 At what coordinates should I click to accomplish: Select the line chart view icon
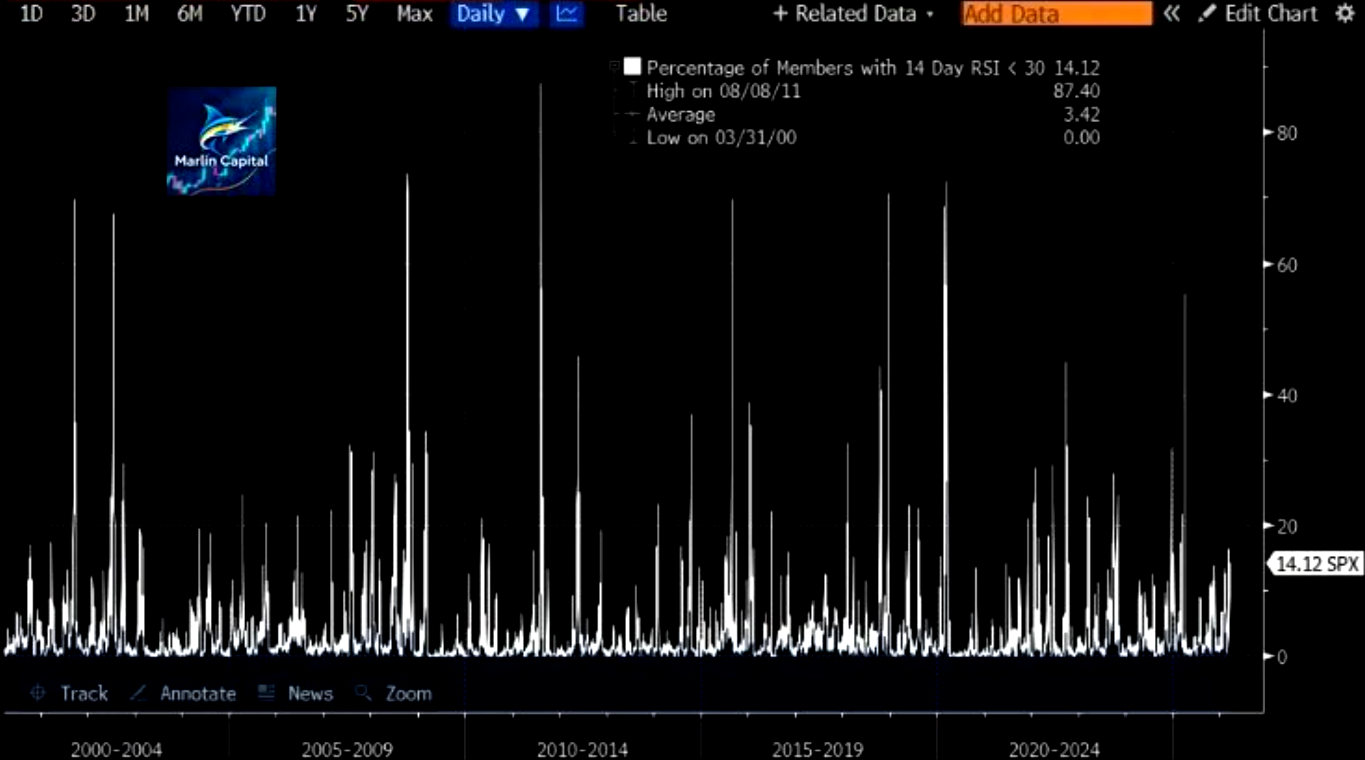pyautogui.click(x=567, y=14)
